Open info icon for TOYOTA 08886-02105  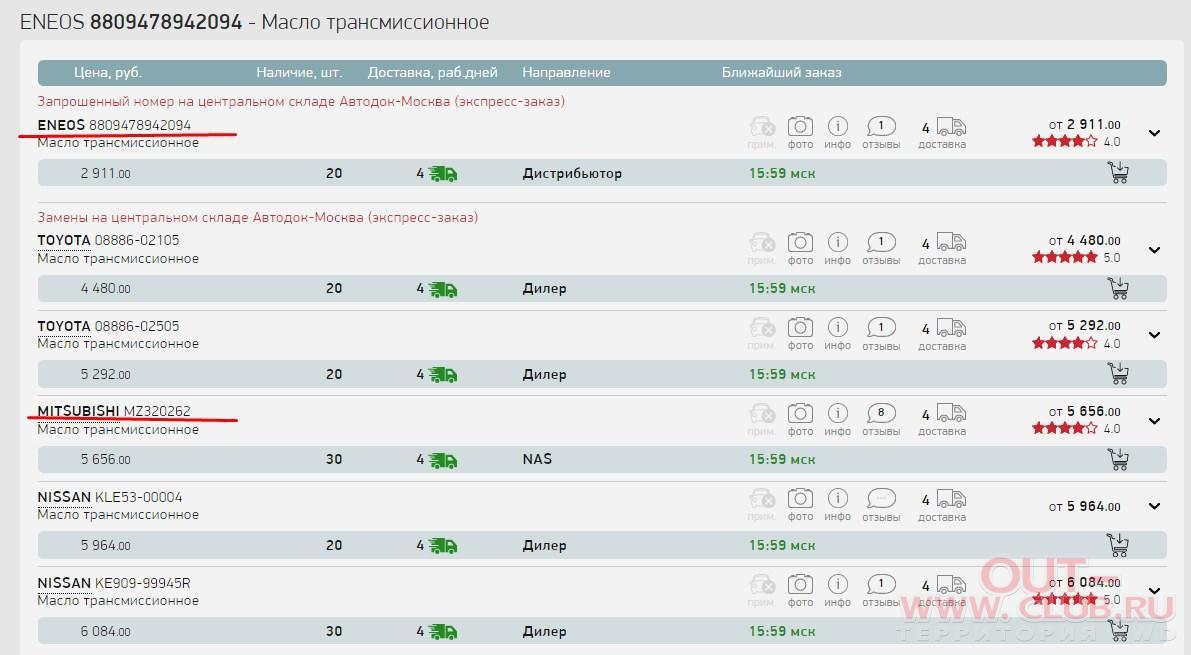837,242
